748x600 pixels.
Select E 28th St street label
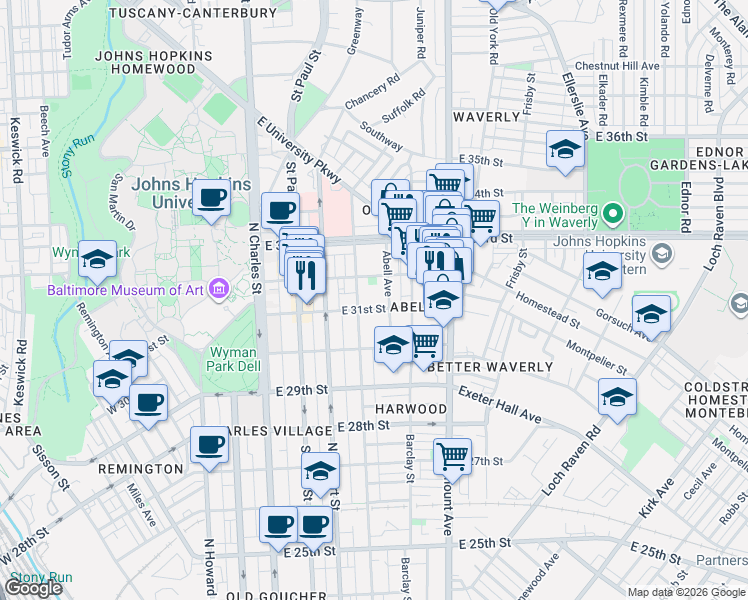point(364,426)
